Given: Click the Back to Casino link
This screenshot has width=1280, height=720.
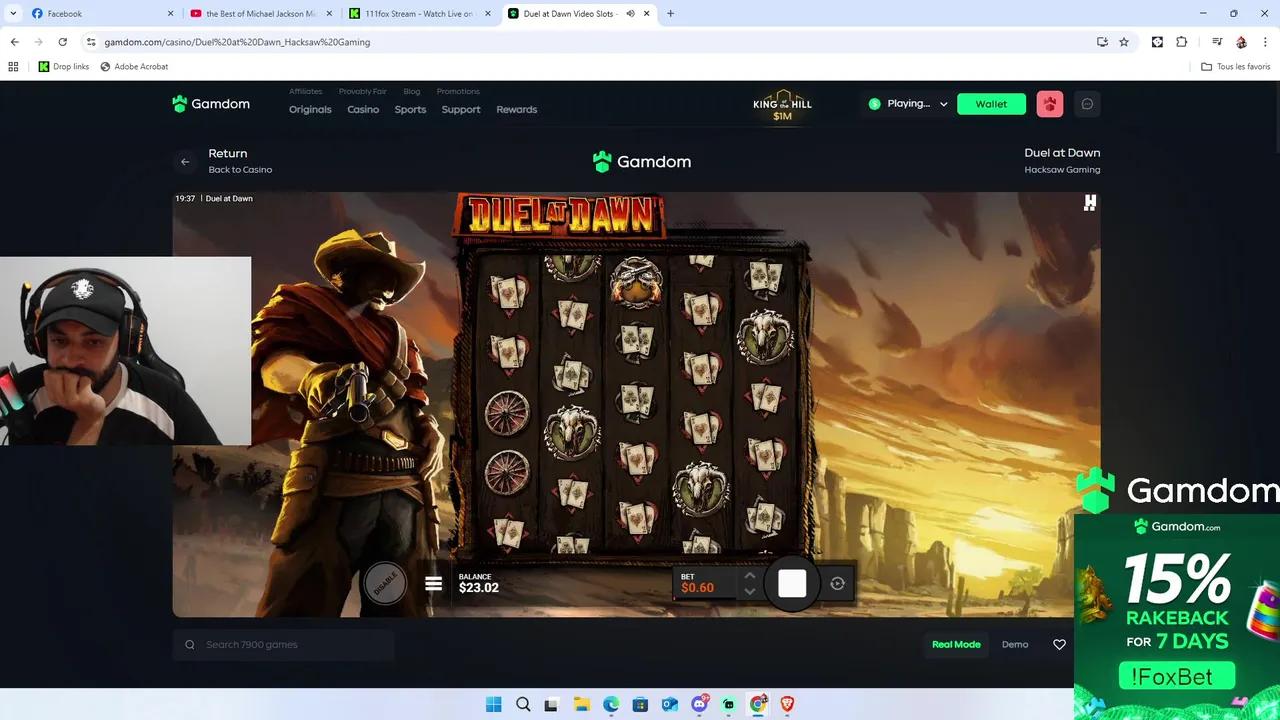Looking at the screenshot, I should coord(240,170).
